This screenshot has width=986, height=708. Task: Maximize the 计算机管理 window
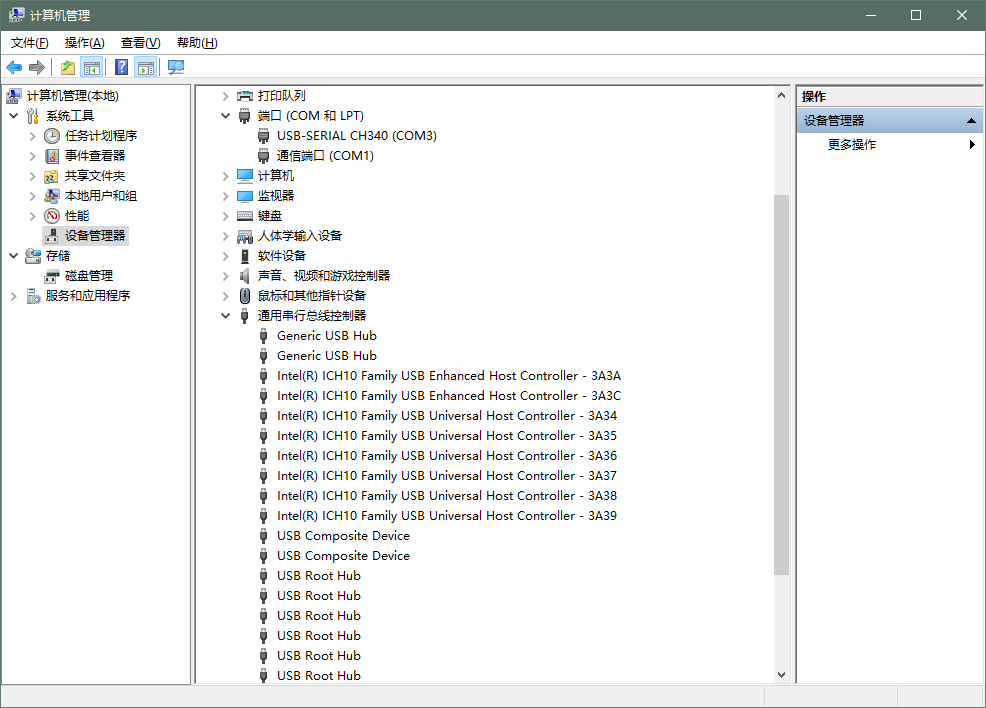coord(916,15)
